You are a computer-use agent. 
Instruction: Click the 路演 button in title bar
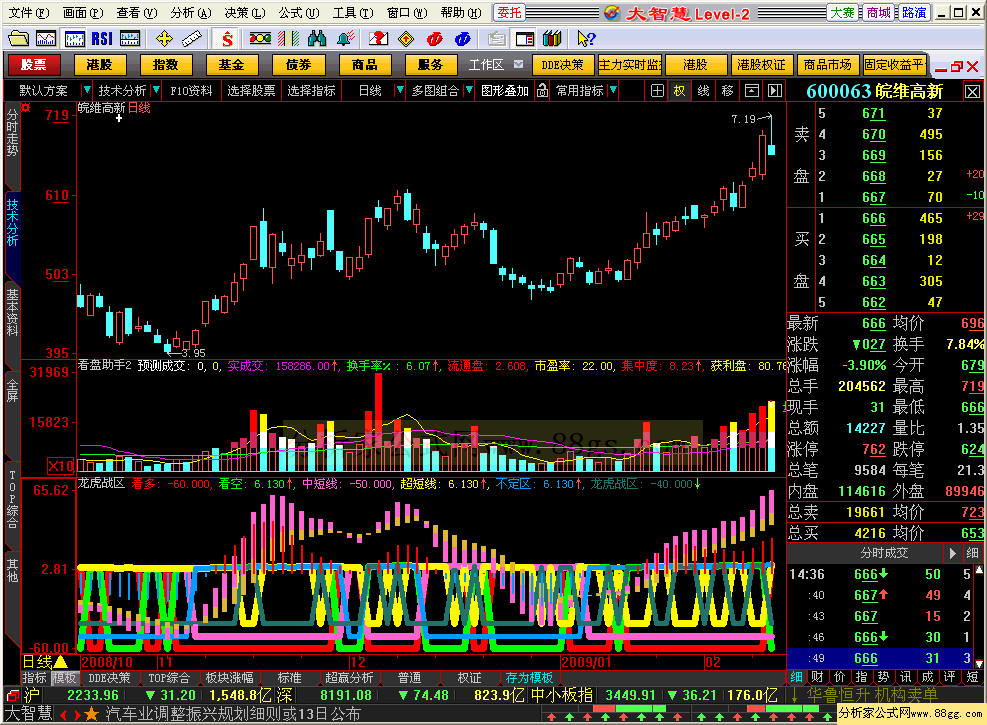(914, 13)
